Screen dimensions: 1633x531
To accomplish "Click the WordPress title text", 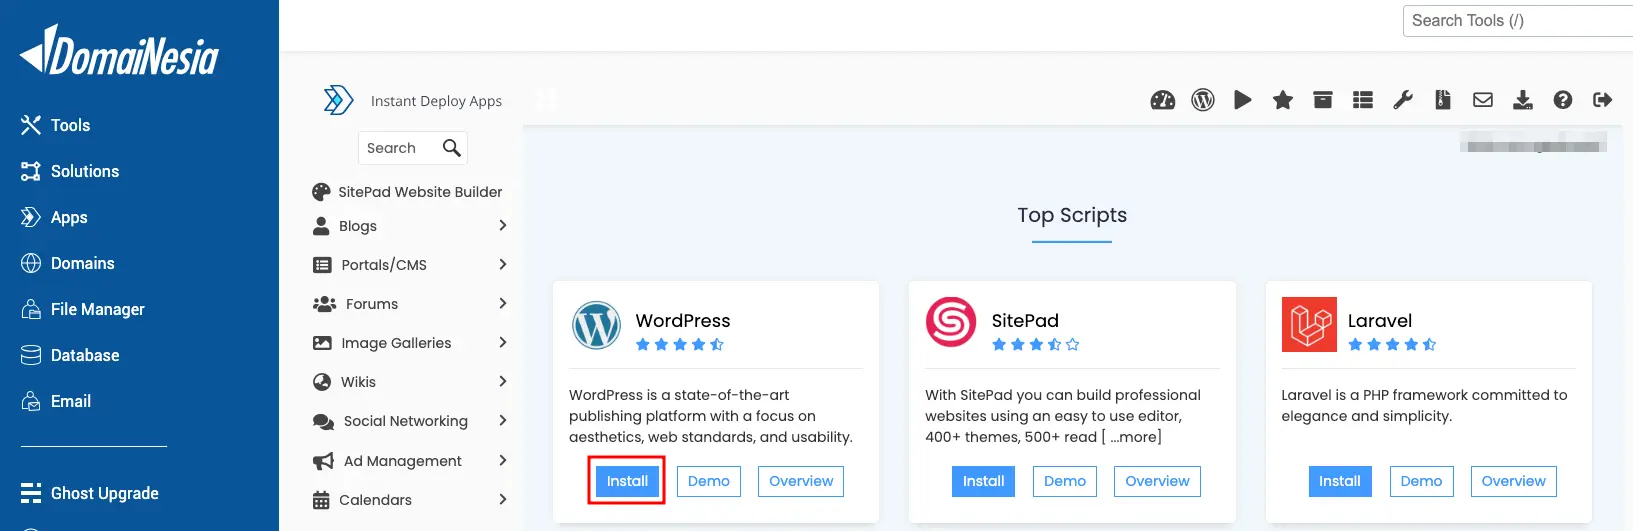I will click(x=683, y=321).
